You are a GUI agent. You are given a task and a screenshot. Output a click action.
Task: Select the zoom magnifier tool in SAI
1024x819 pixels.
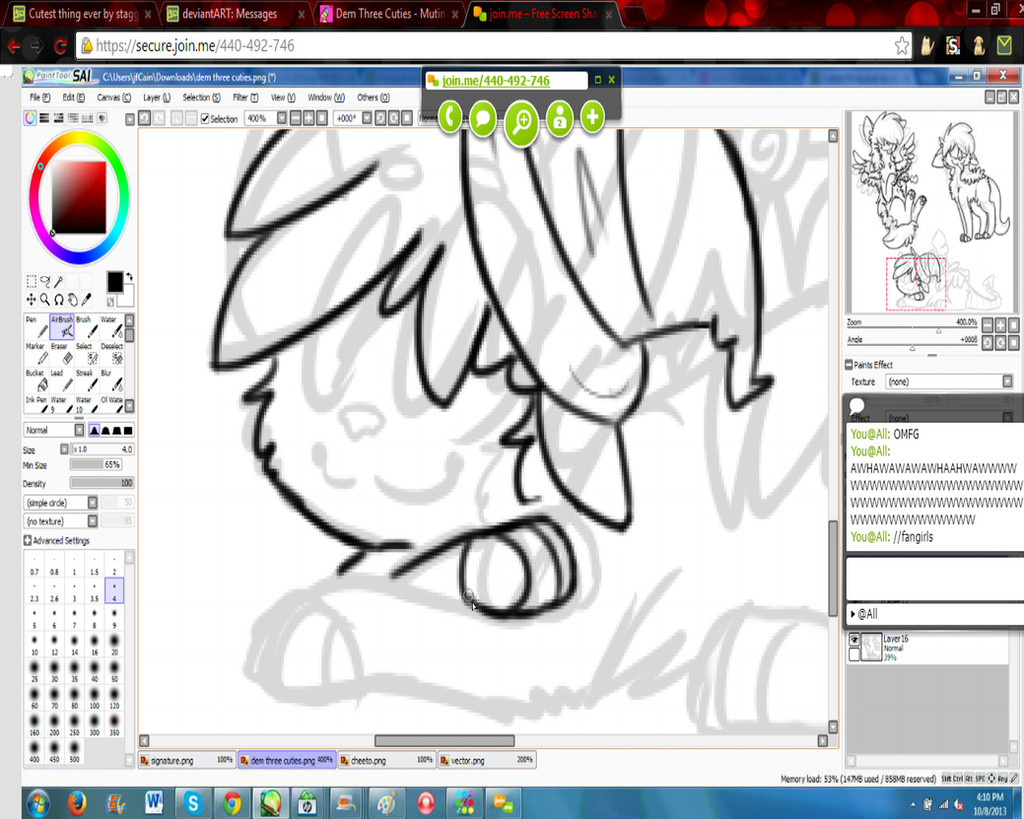[44, 299]
